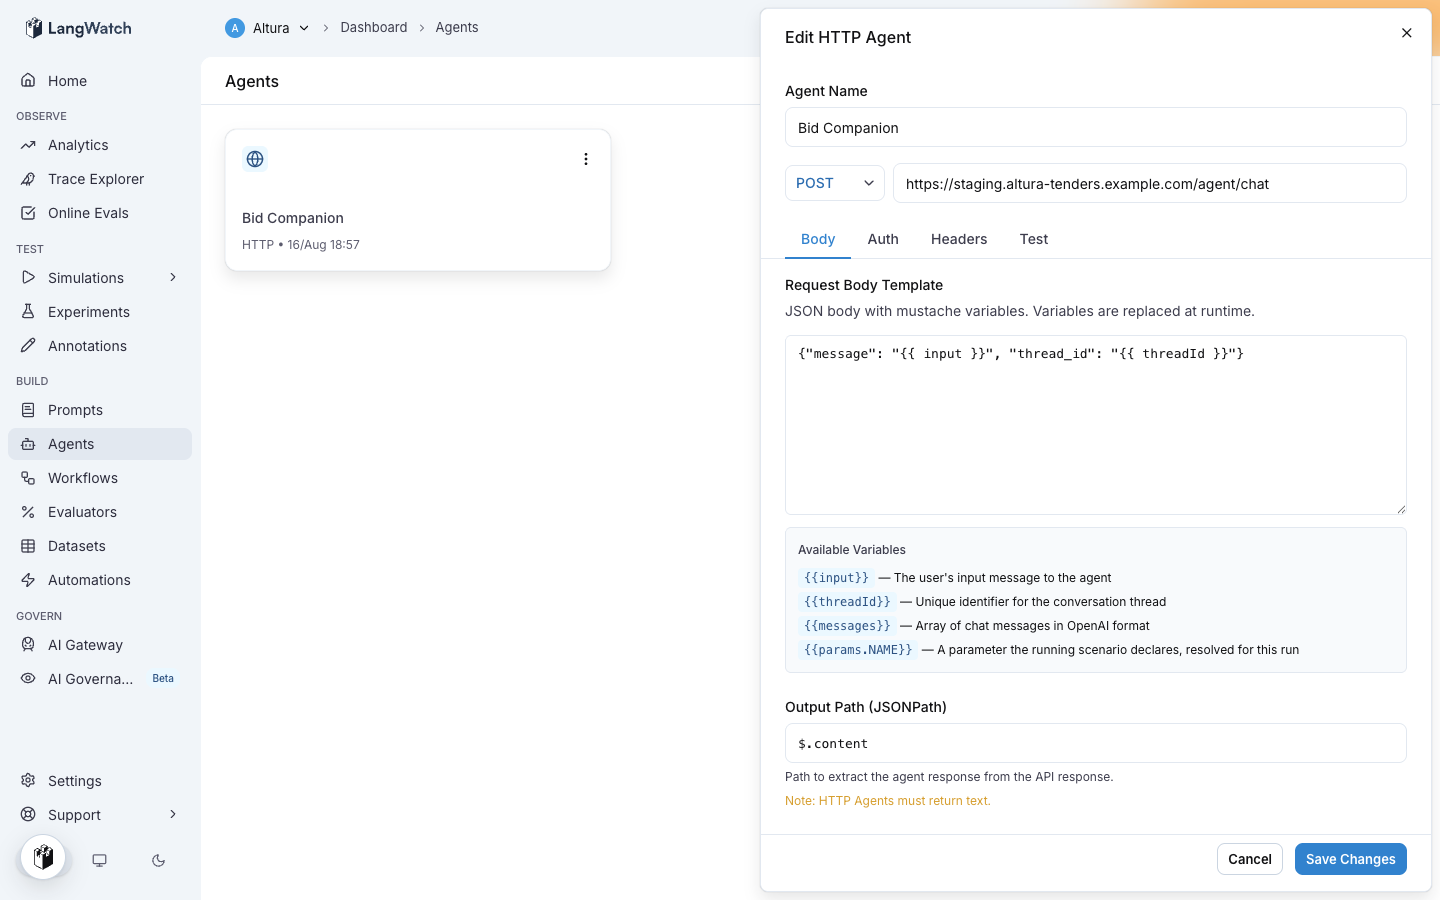The height and width of the screenshot is (900, 1440).
Task: Open Evaluators via its percent icon
Action: tap(28, 512)
